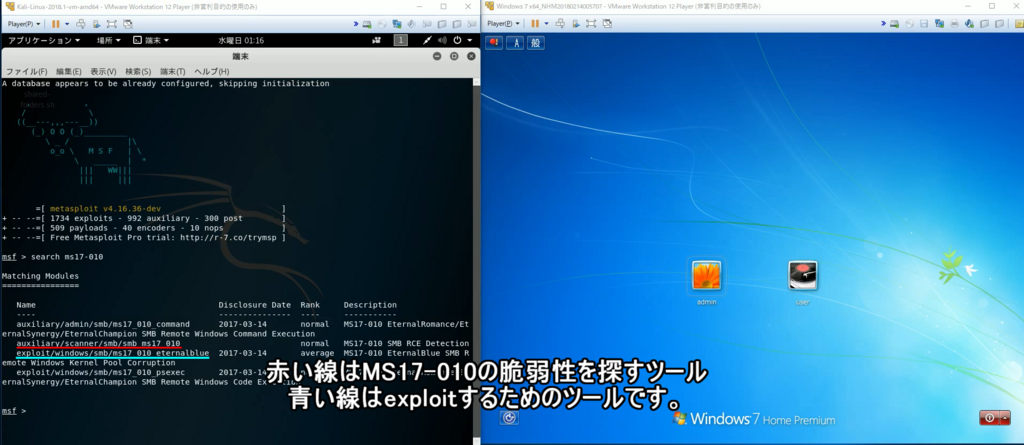Open ヘルプ(H) menu in terminal

point(212,71)
